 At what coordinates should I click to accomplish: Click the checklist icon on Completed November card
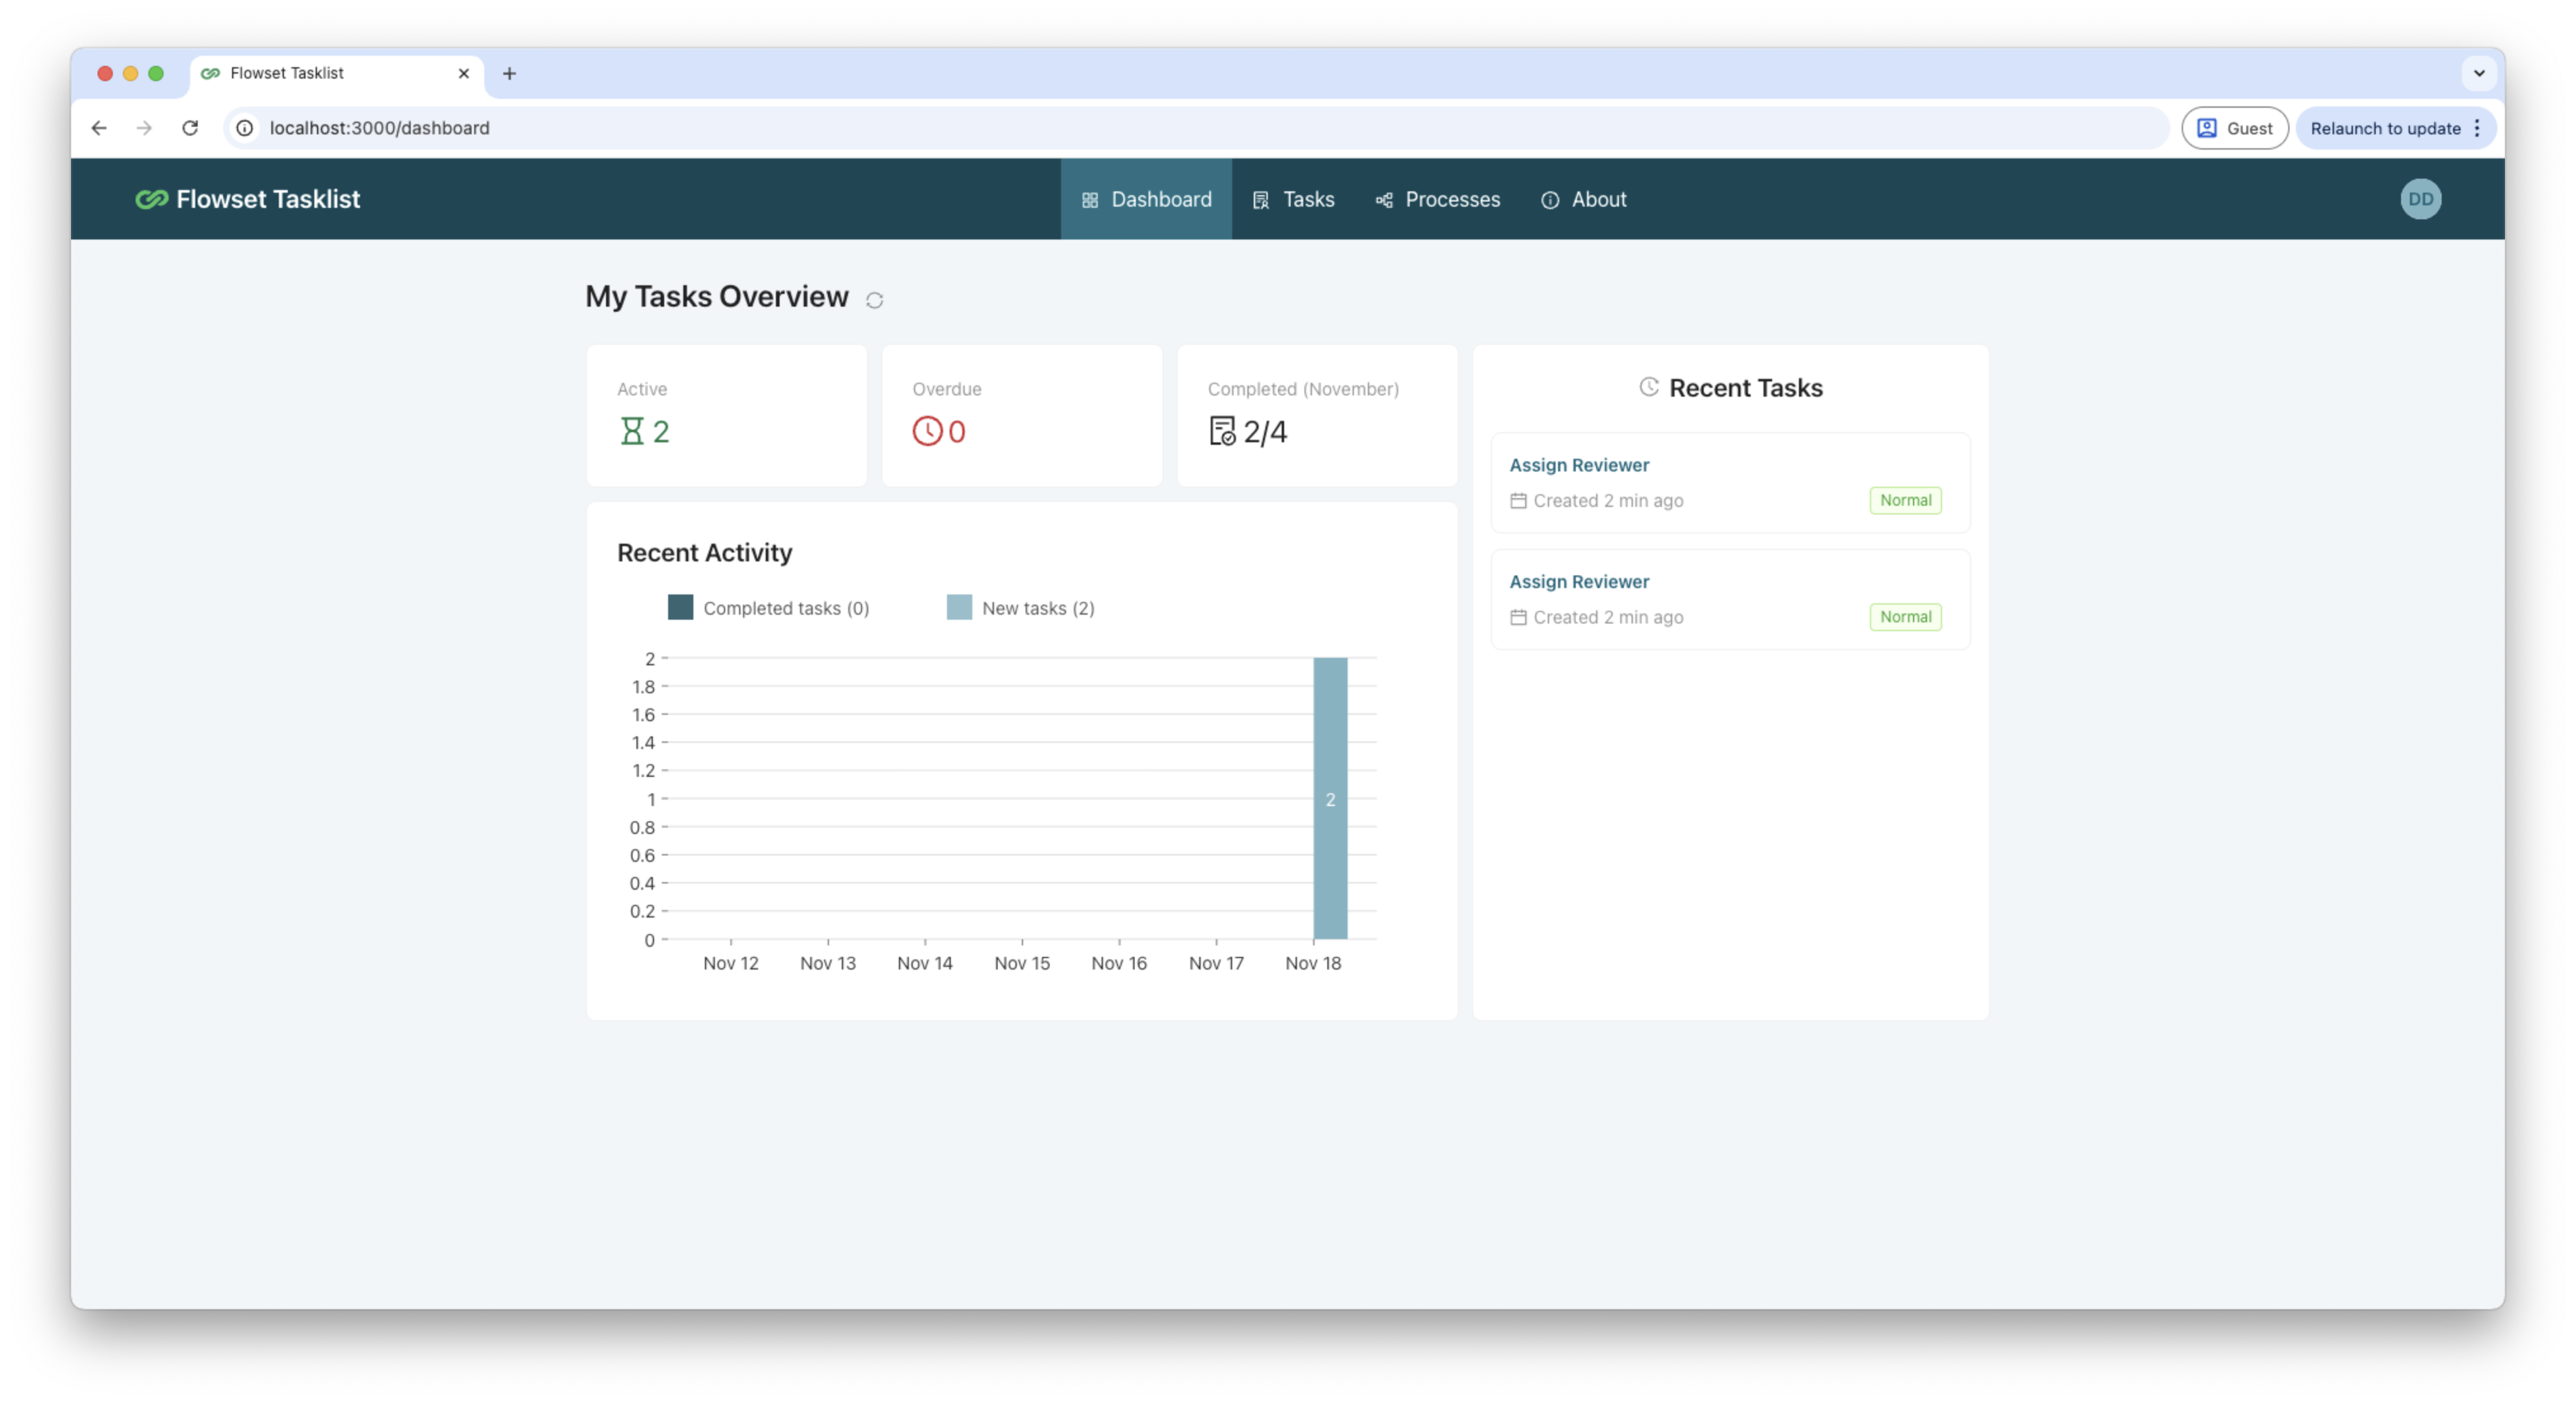click(x=1222, y=432)
